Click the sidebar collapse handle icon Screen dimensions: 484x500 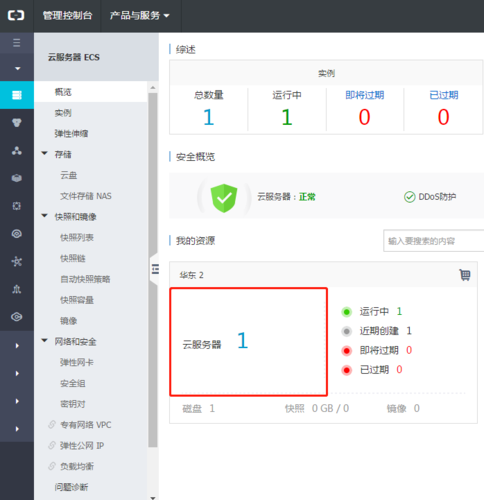tap(155, 269)
